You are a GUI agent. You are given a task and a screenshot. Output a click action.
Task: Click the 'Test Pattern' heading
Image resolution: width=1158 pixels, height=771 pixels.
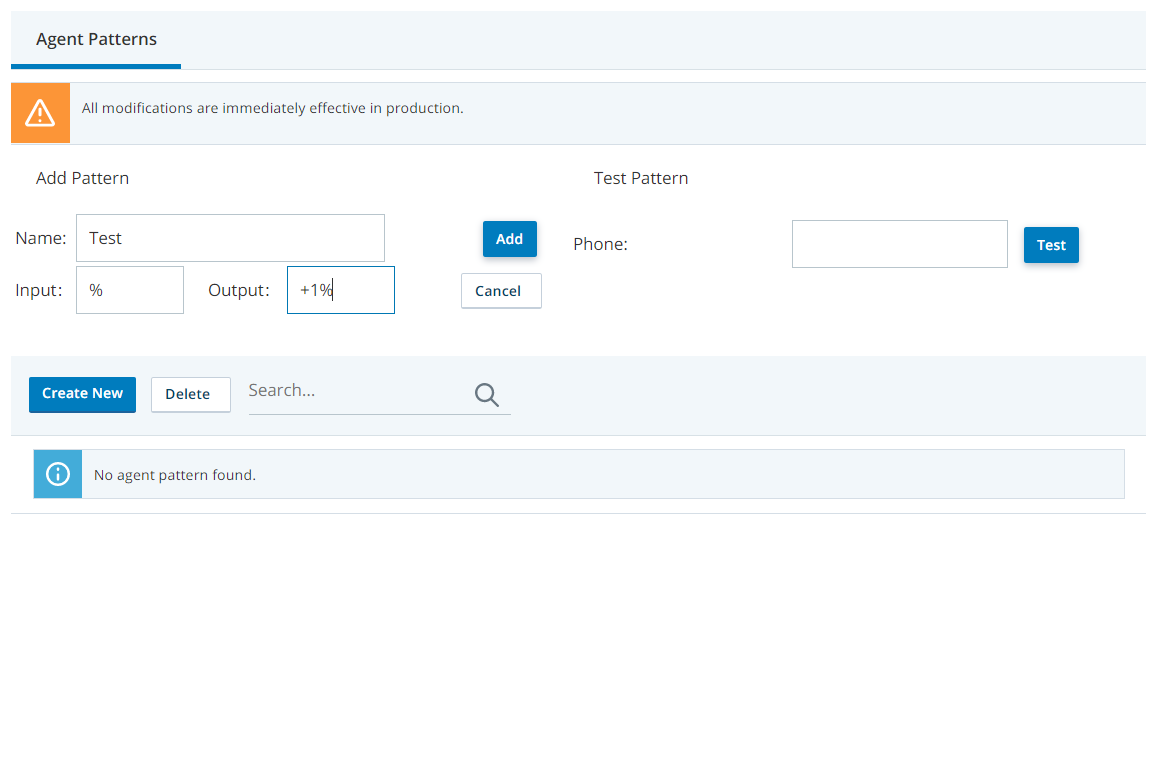[x=641, y=178]
